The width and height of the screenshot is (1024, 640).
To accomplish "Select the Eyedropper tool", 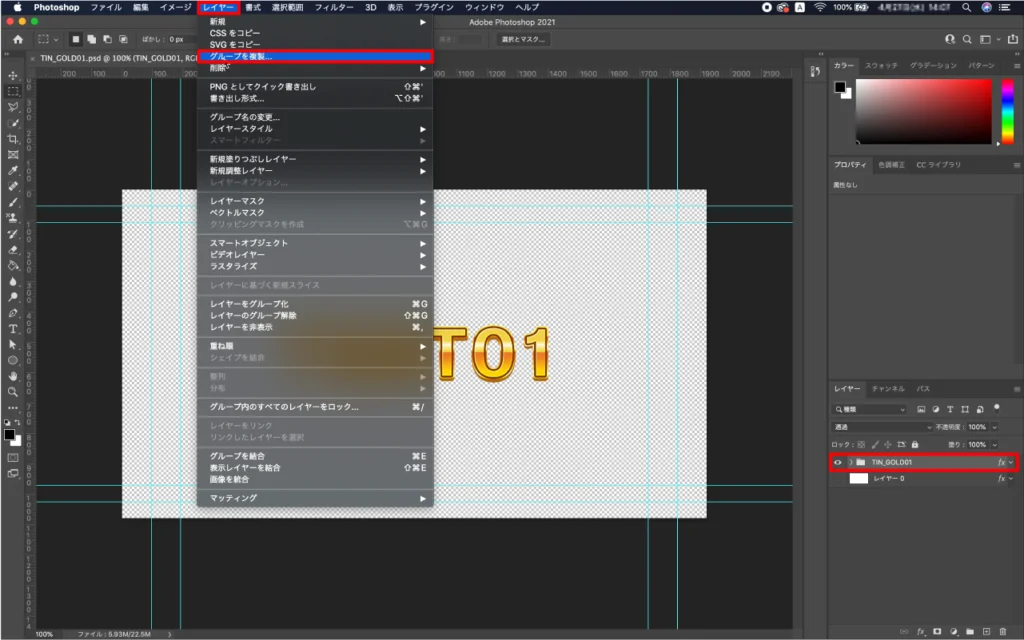I will [x=12, y=170].
